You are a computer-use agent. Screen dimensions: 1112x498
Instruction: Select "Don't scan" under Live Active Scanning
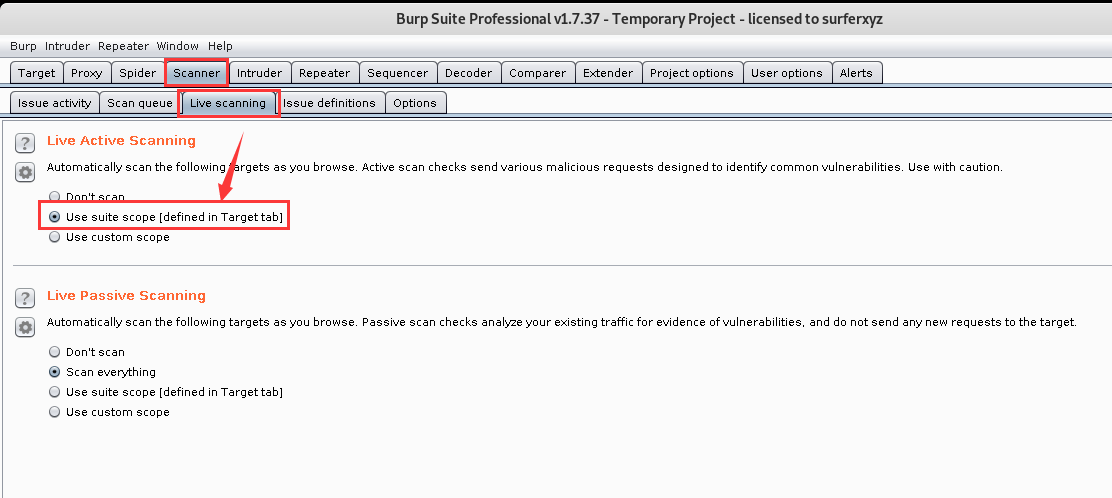pos(55,197)
